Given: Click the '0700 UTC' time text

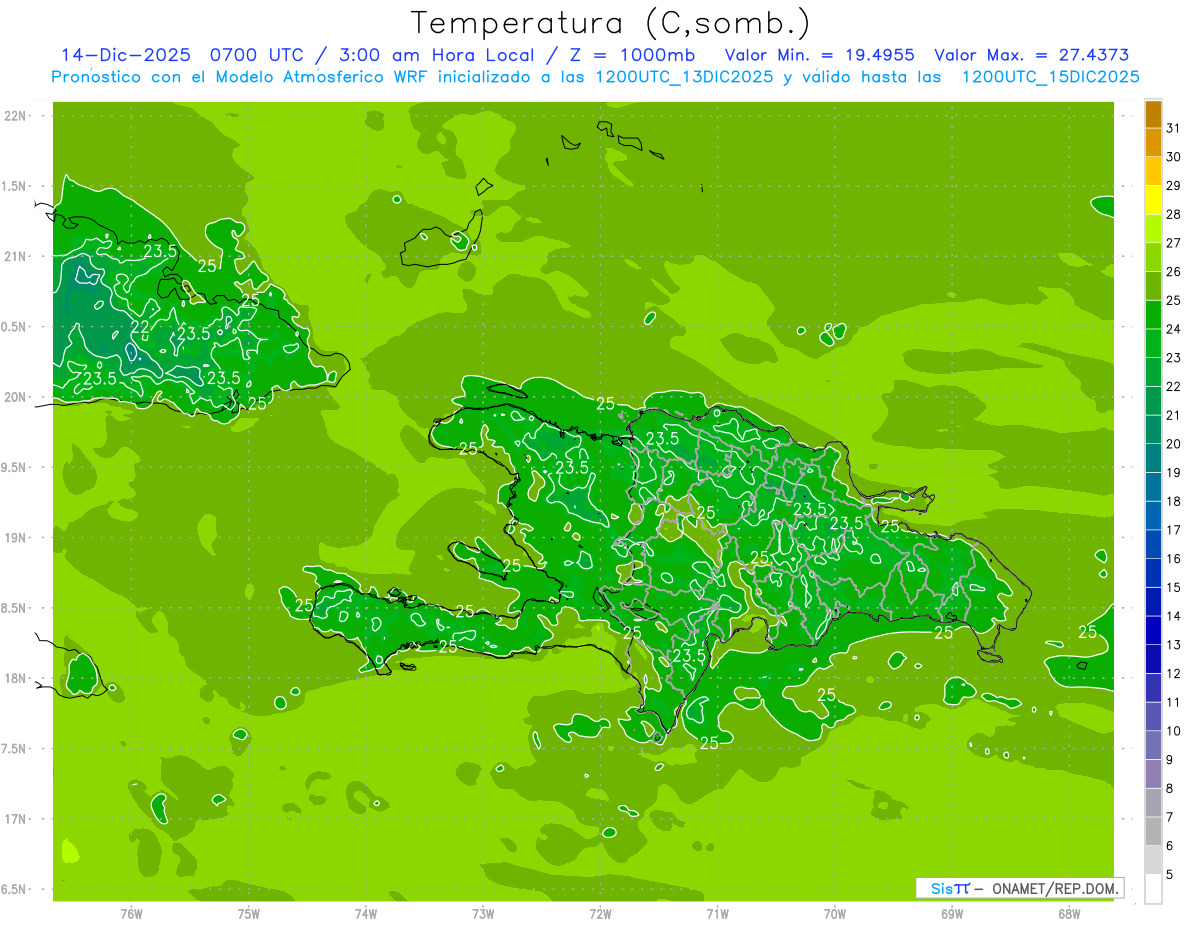Looking at the screenshot, I should (257, 55).
